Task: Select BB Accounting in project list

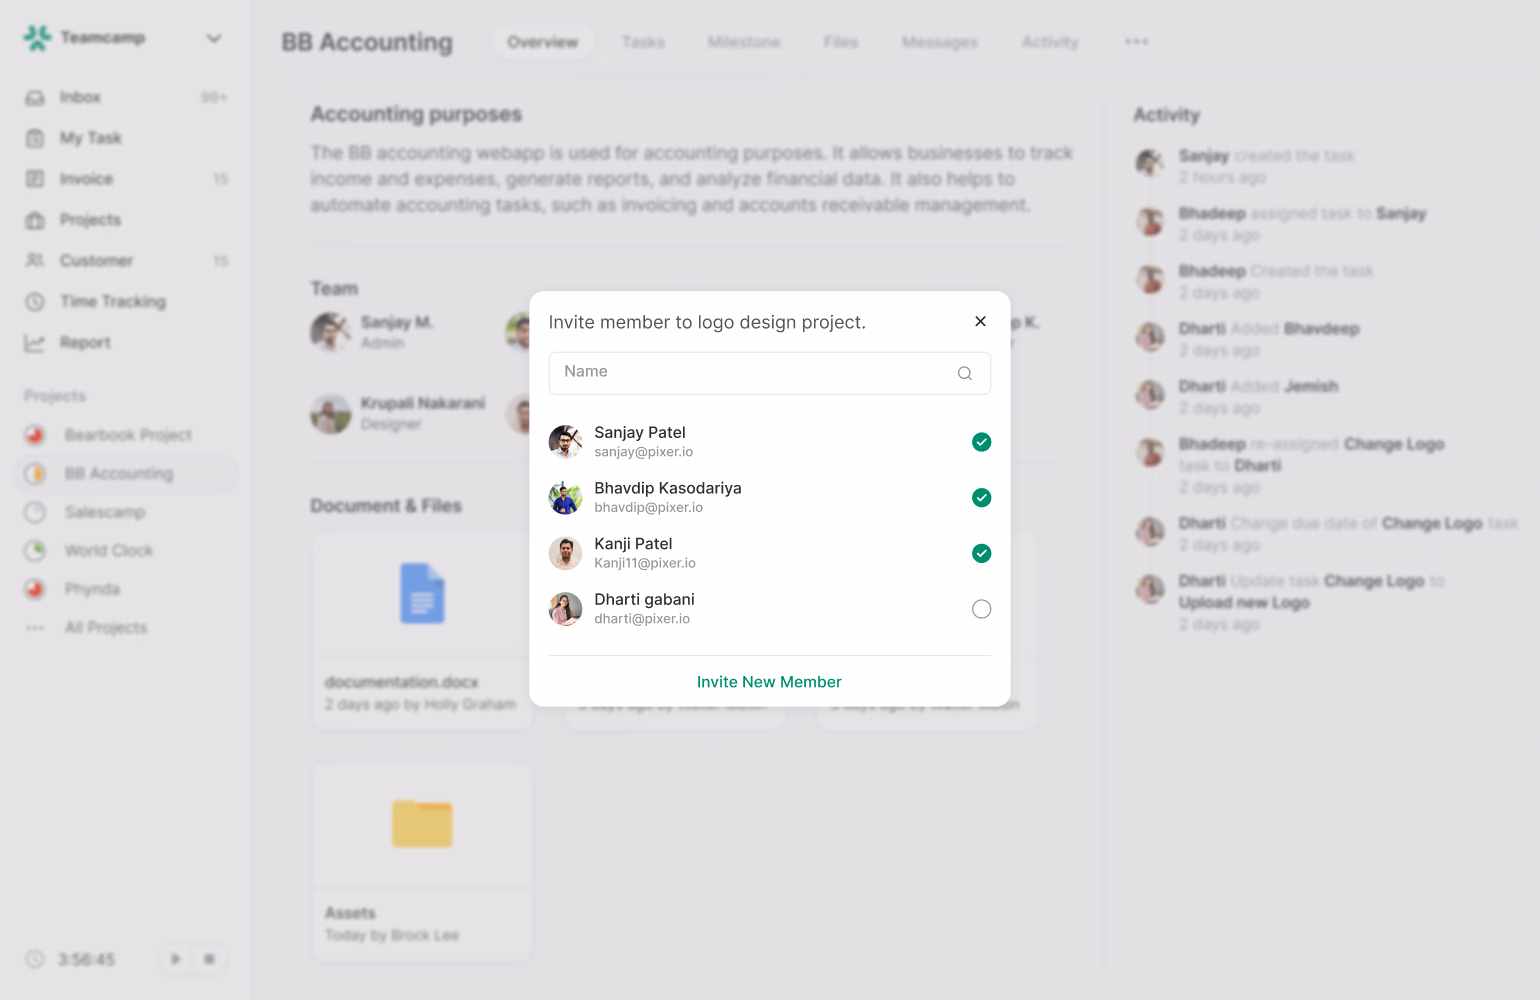Action: (x=126, y=473)
